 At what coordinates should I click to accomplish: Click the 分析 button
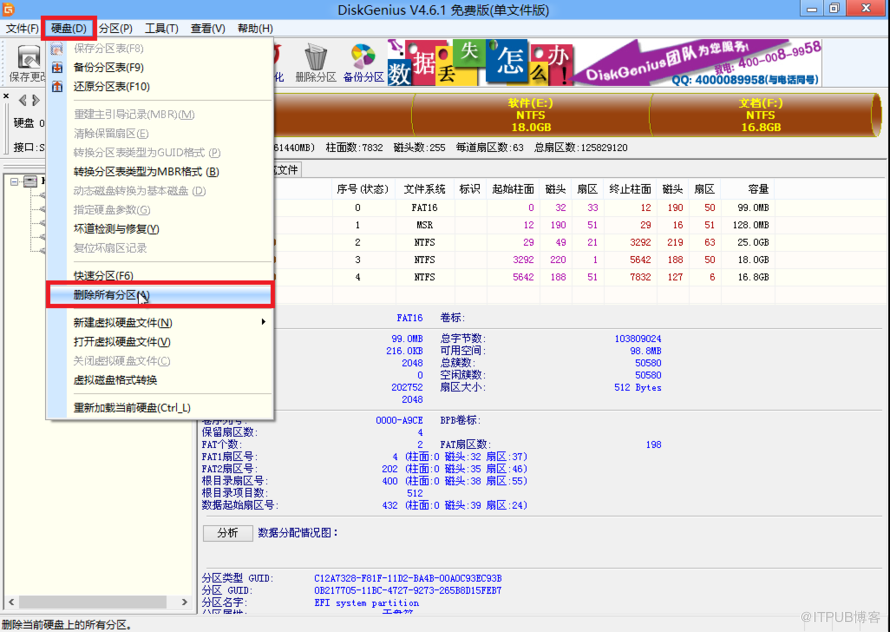(x=227, y=533)
